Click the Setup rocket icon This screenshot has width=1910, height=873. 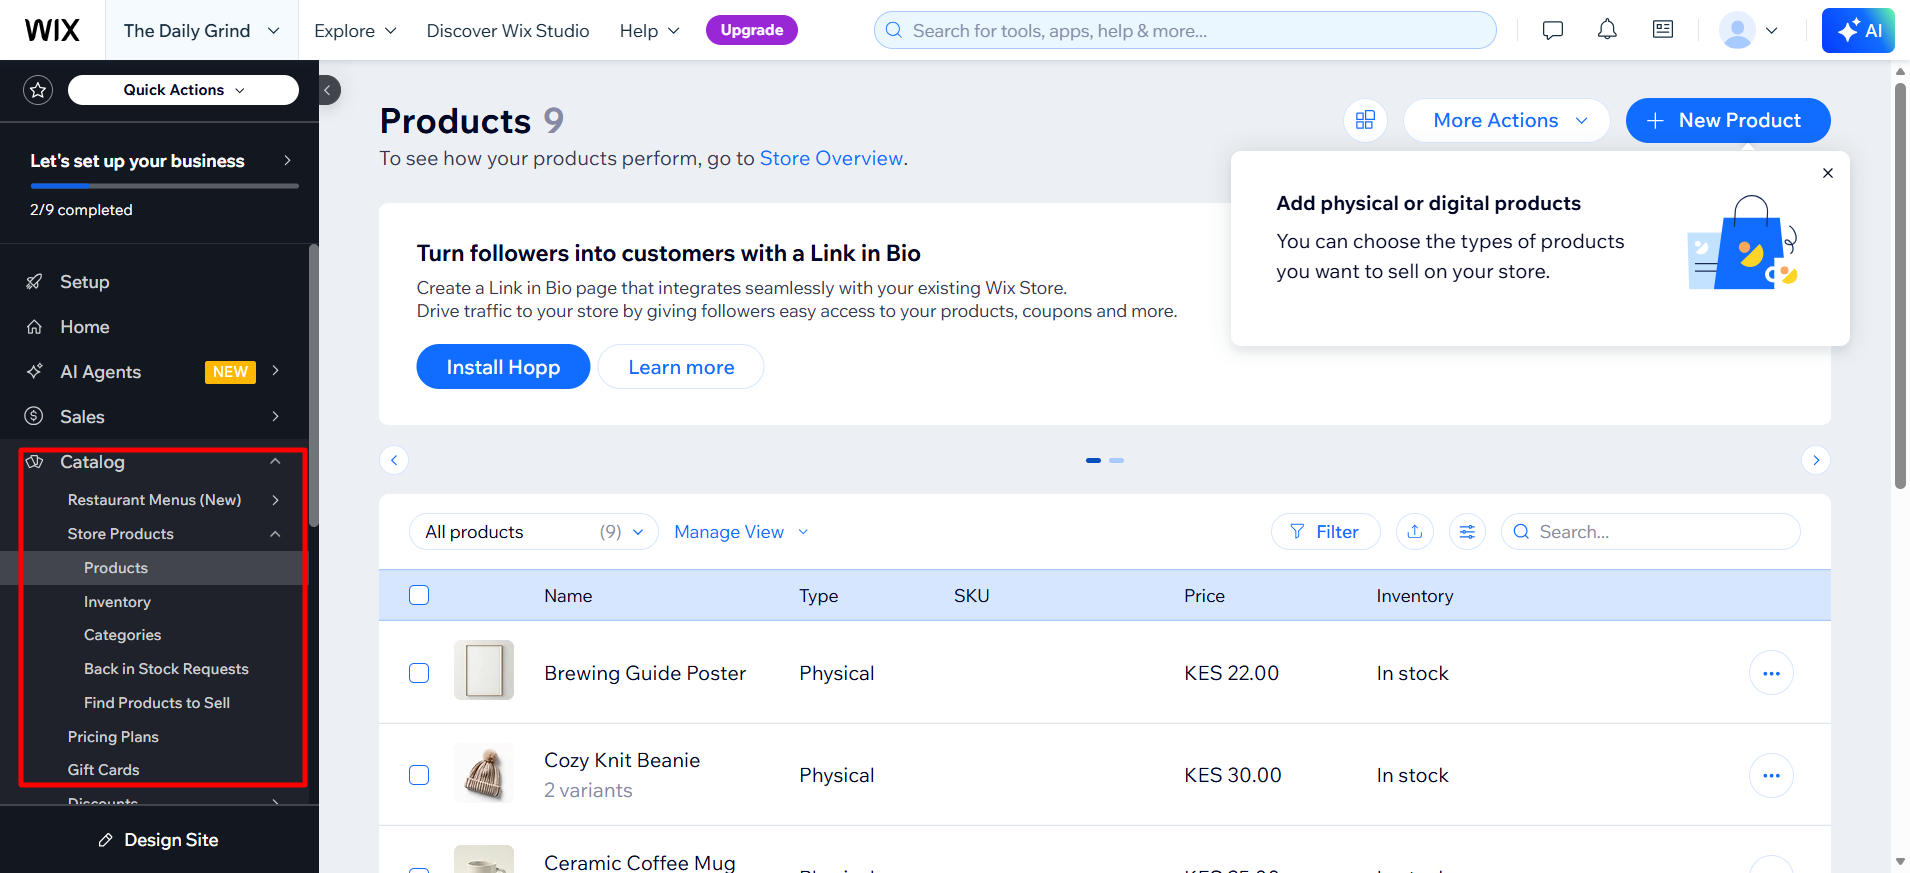pos(34,282)
